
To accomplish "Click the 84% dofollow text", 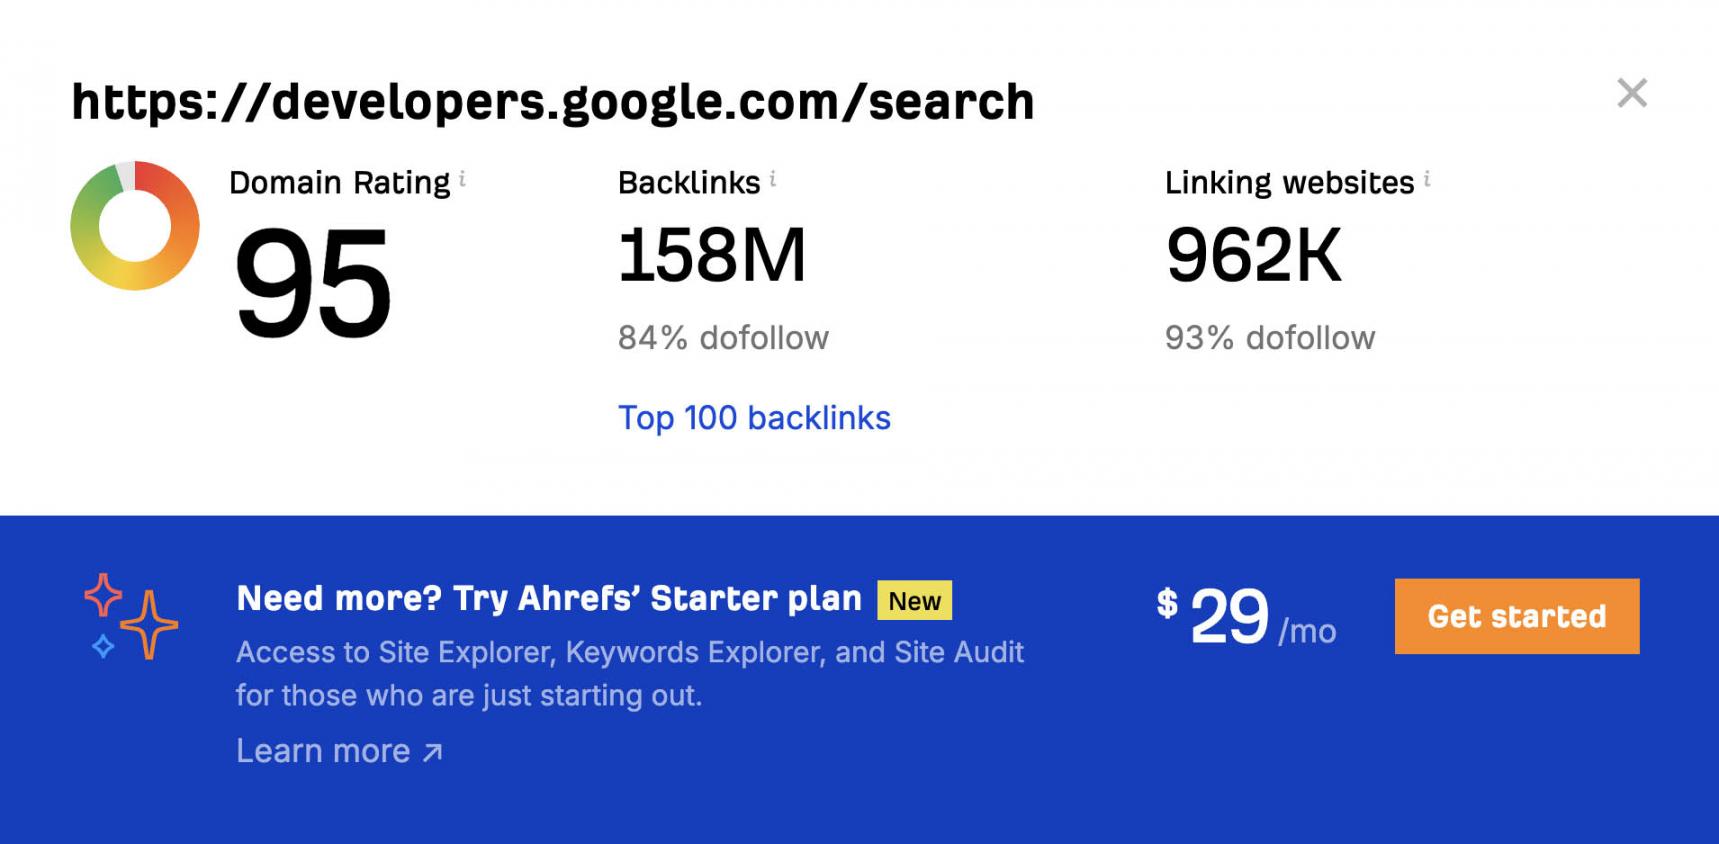I will tap(723, 338).
